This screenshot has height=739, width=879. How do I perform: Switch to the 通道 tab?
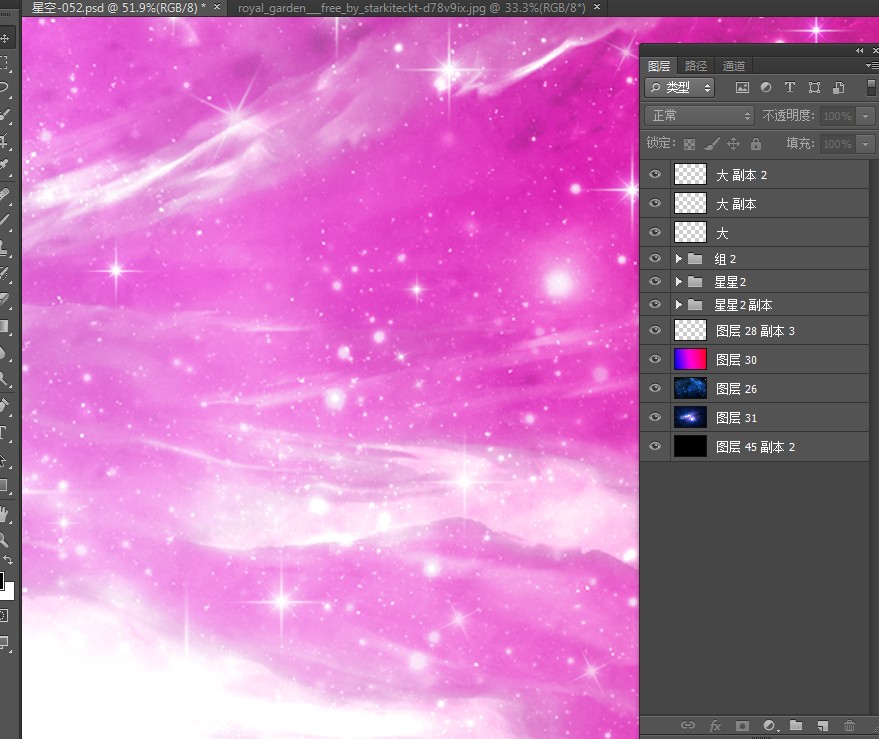(x=733, y=66)
